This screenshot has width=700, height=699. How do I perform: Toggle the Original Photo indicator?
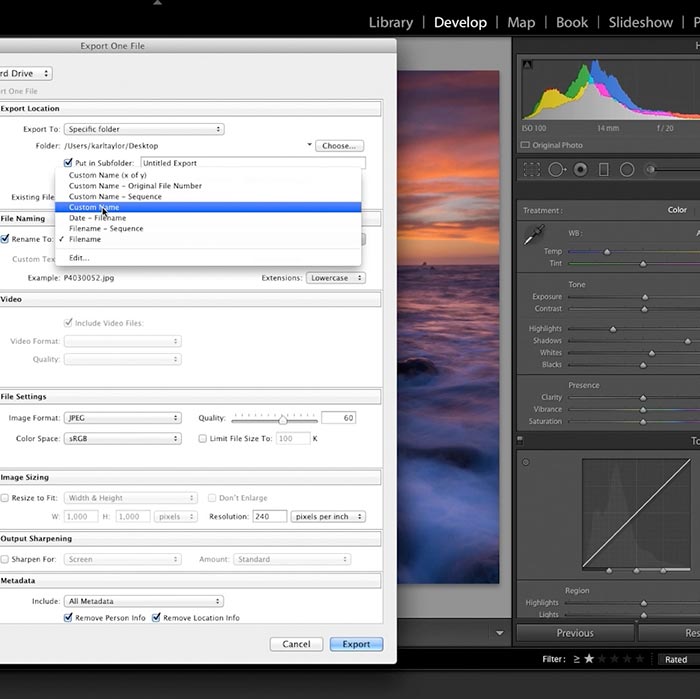coord(525,145)
